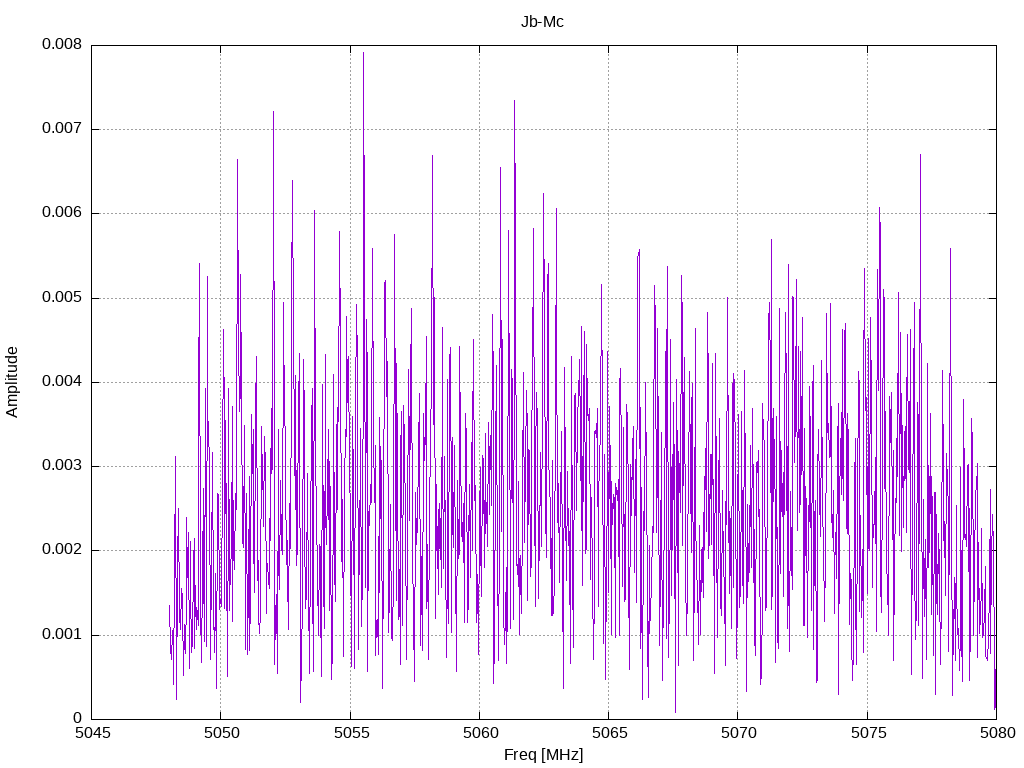This screenshot has width=1024, height=768.
Task: Click the x-axis tick label 5055
Action: (351, 733)
